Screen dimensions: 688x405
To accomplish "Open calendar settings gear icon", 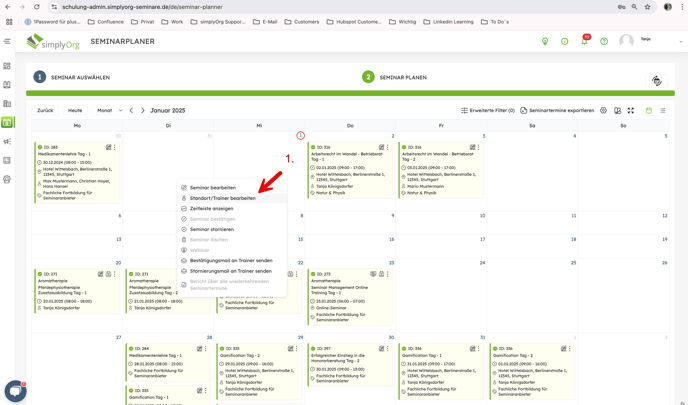I will [x=603, y=111].
